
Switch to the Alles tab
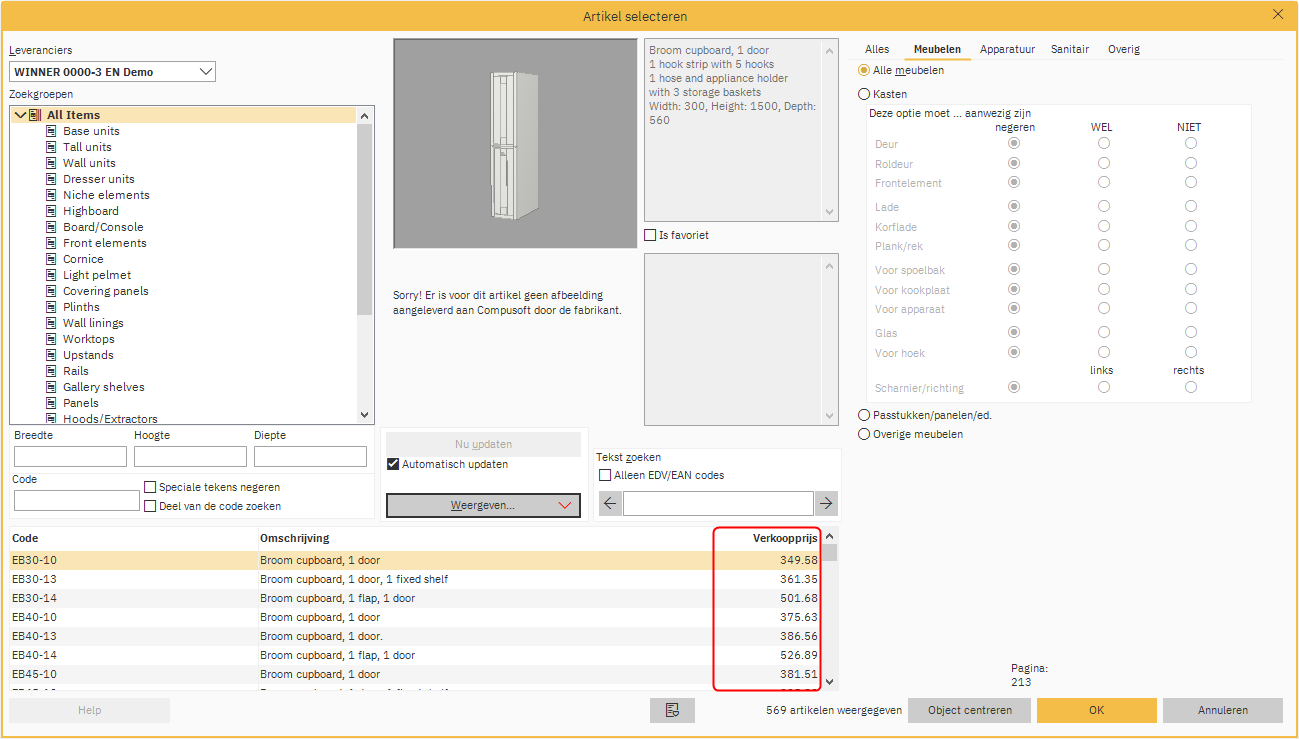(877, 48)
